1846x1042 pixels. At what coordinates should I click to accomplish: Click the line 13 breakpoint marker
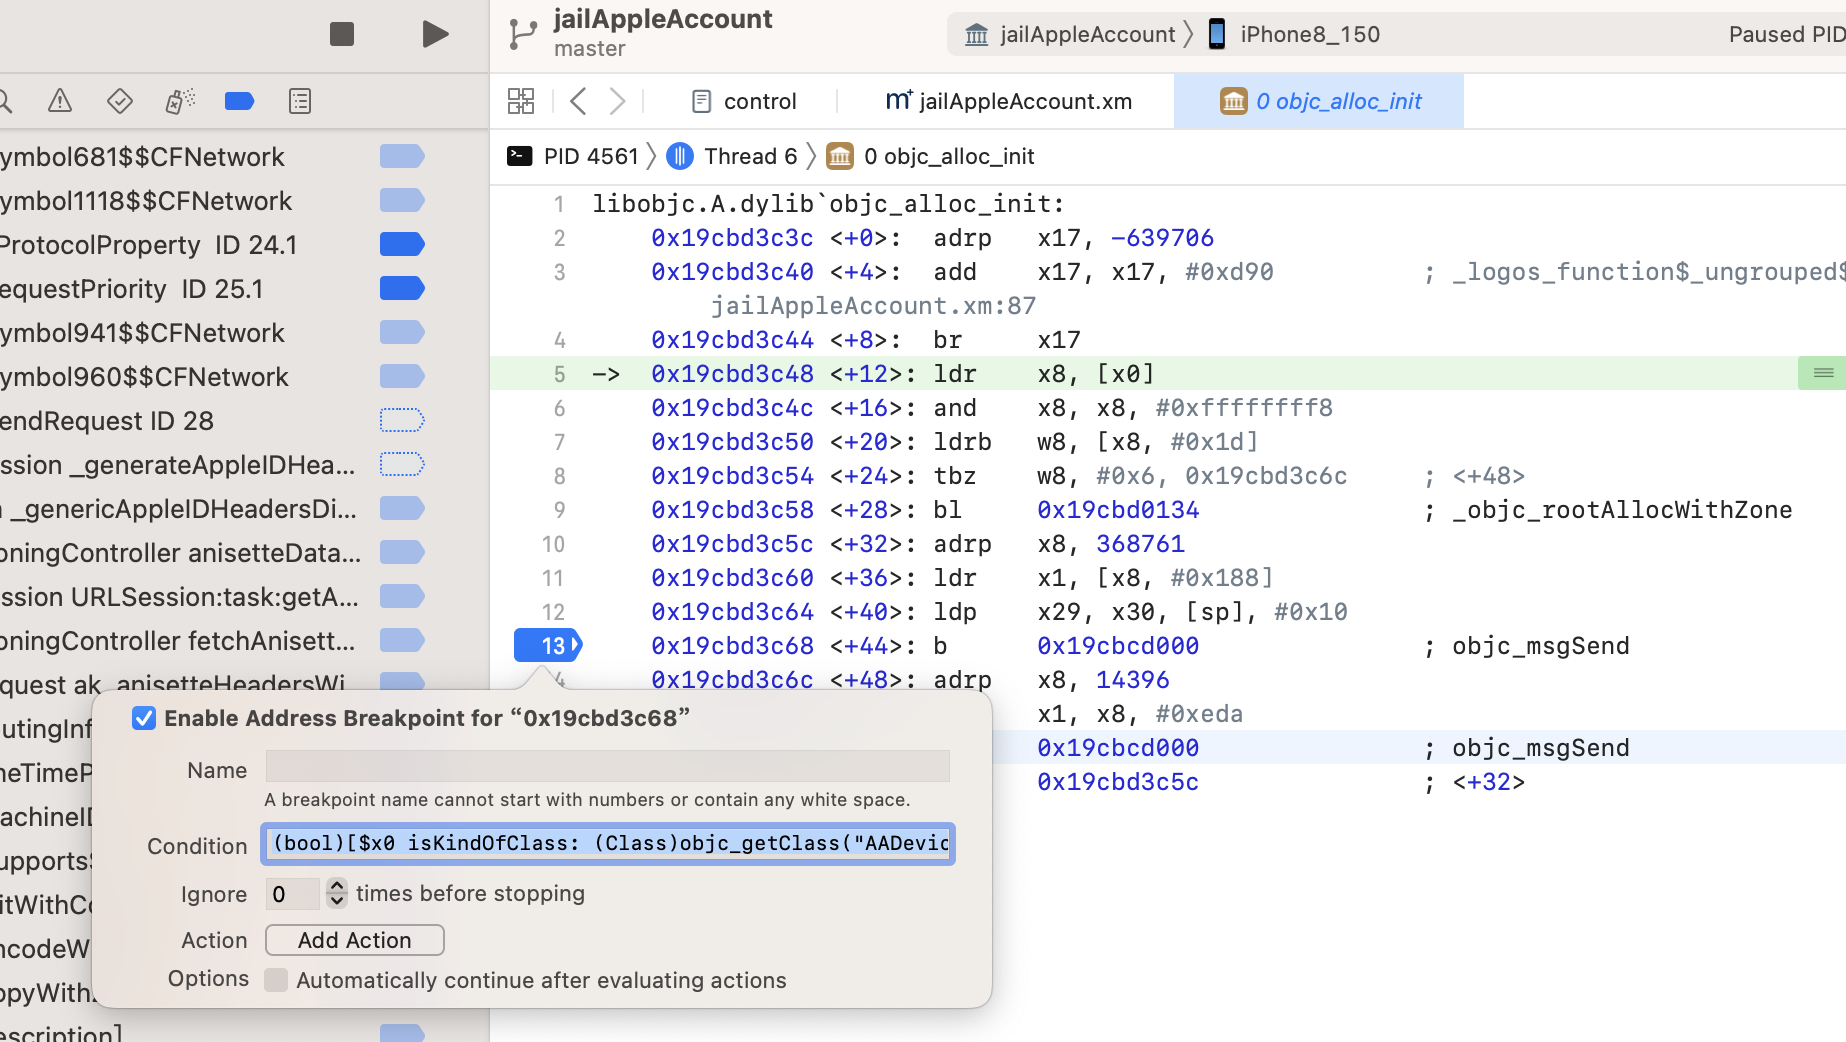(548, 646)
